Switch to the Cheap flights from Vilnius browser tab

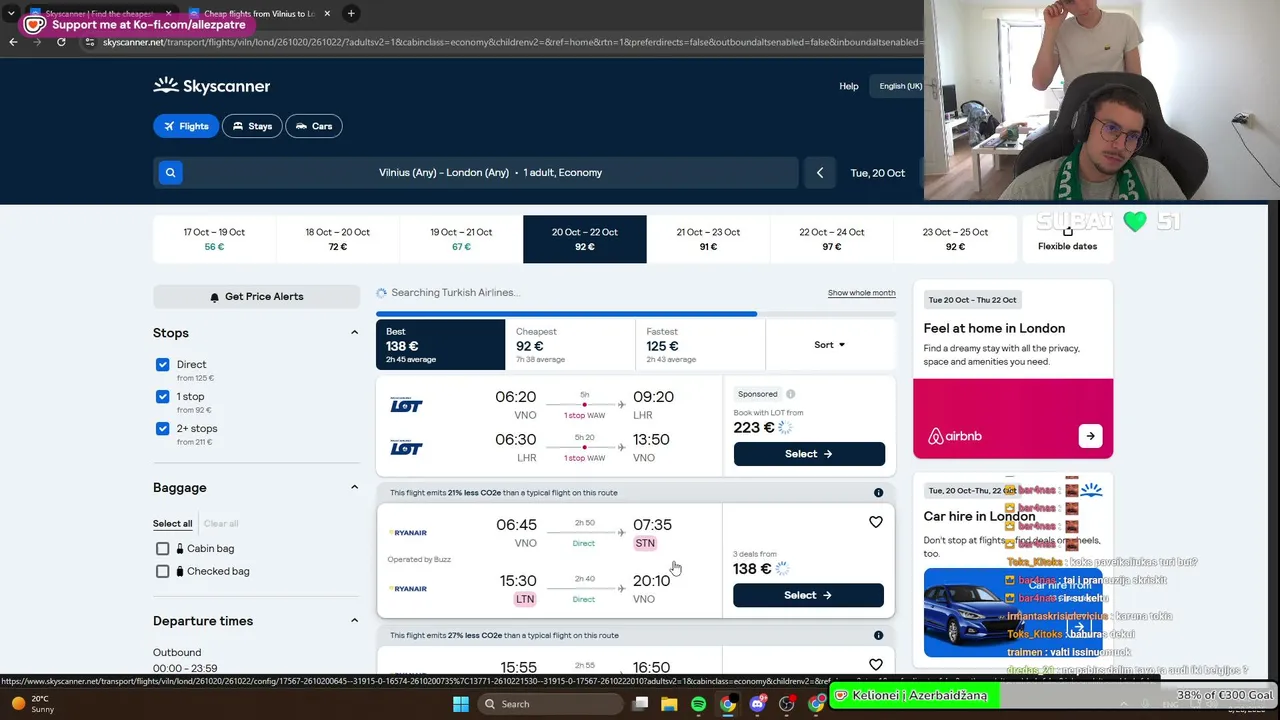tap(260, 14)
